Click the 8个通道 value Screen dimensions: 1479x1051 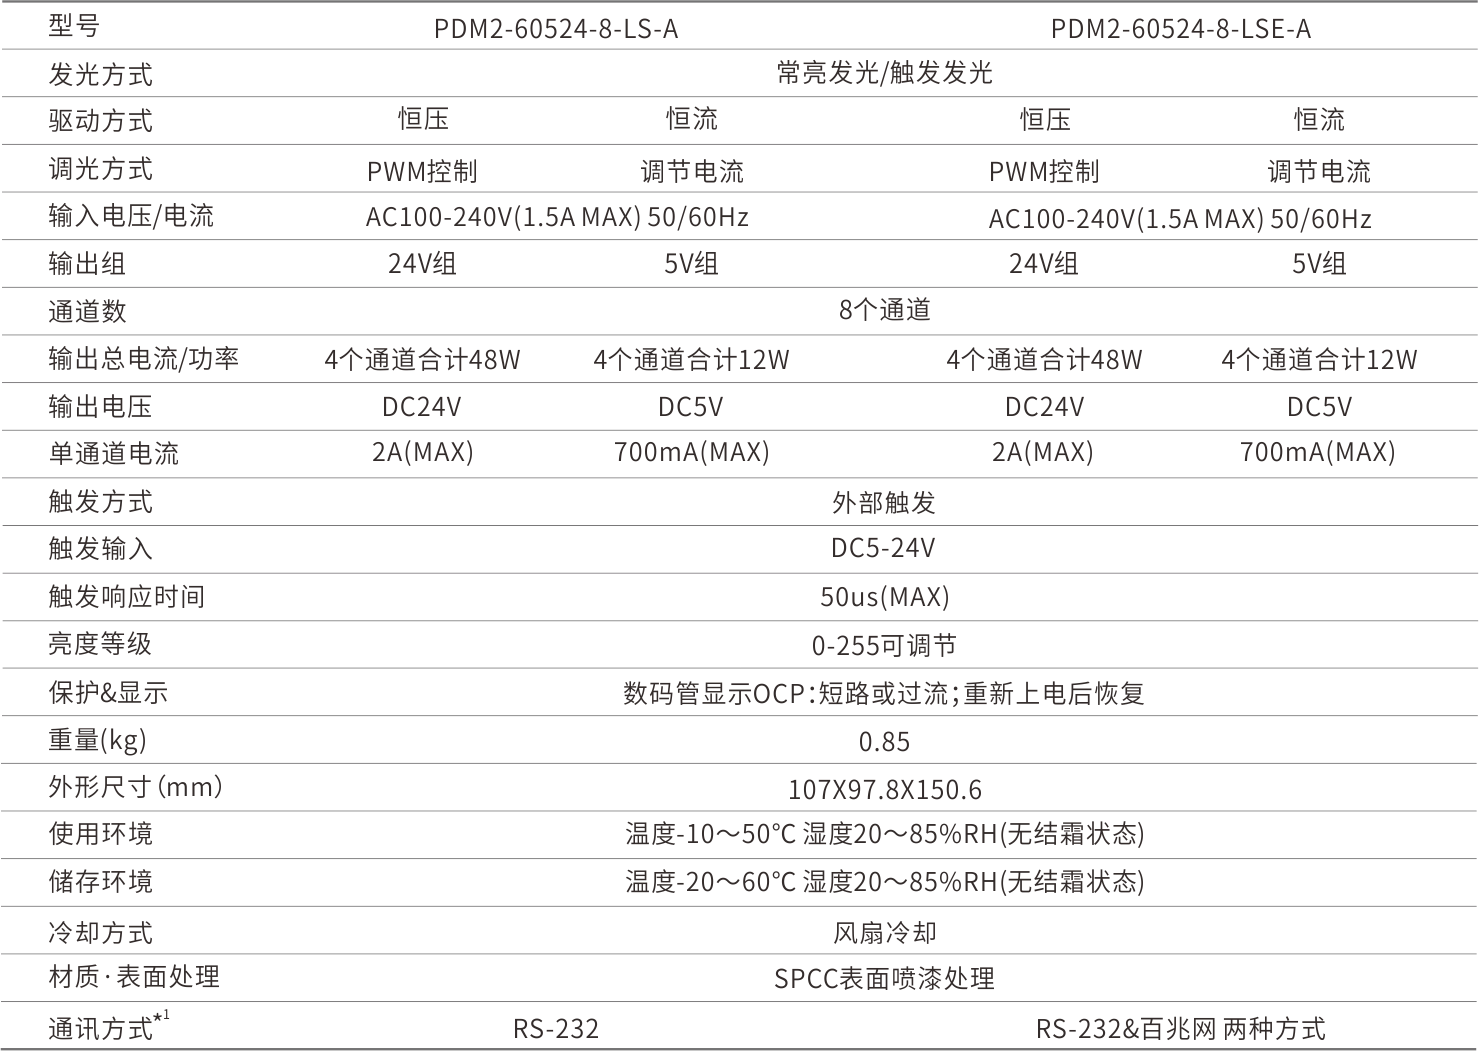884,311
